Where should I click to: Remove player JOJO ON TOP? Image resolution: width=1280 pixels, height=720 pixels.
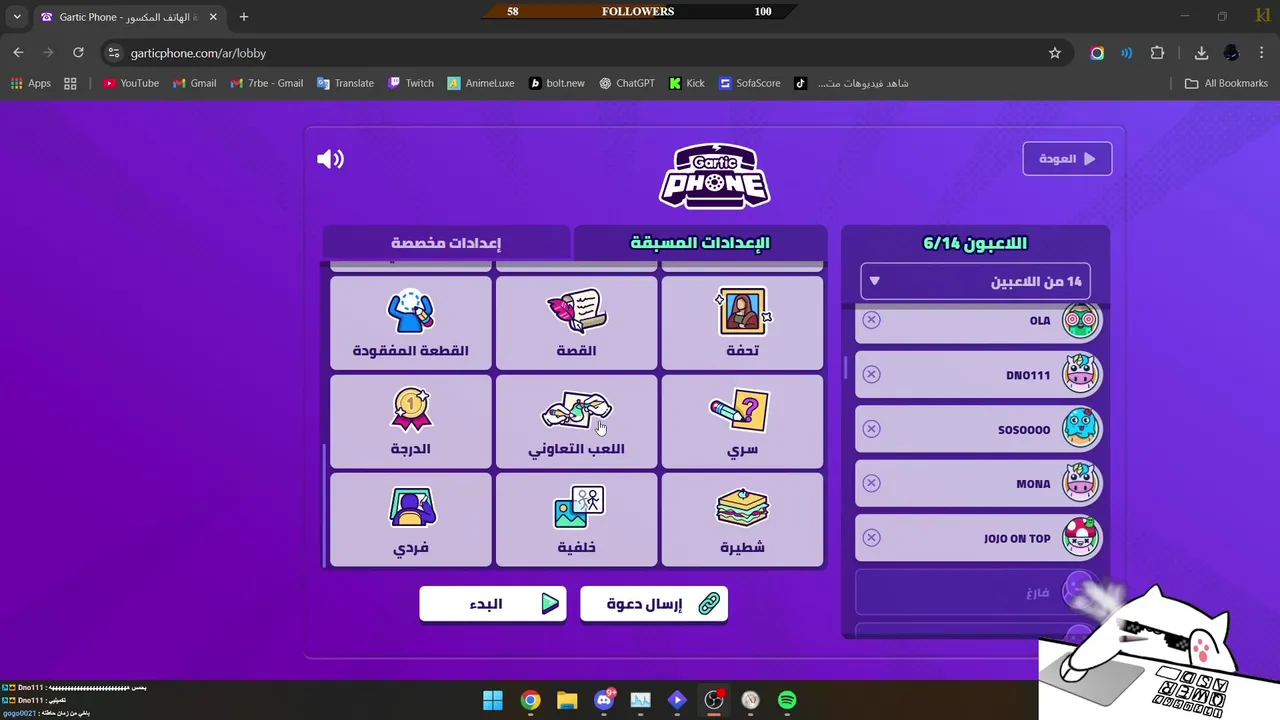pyautogui.click(x=871, y=538)
